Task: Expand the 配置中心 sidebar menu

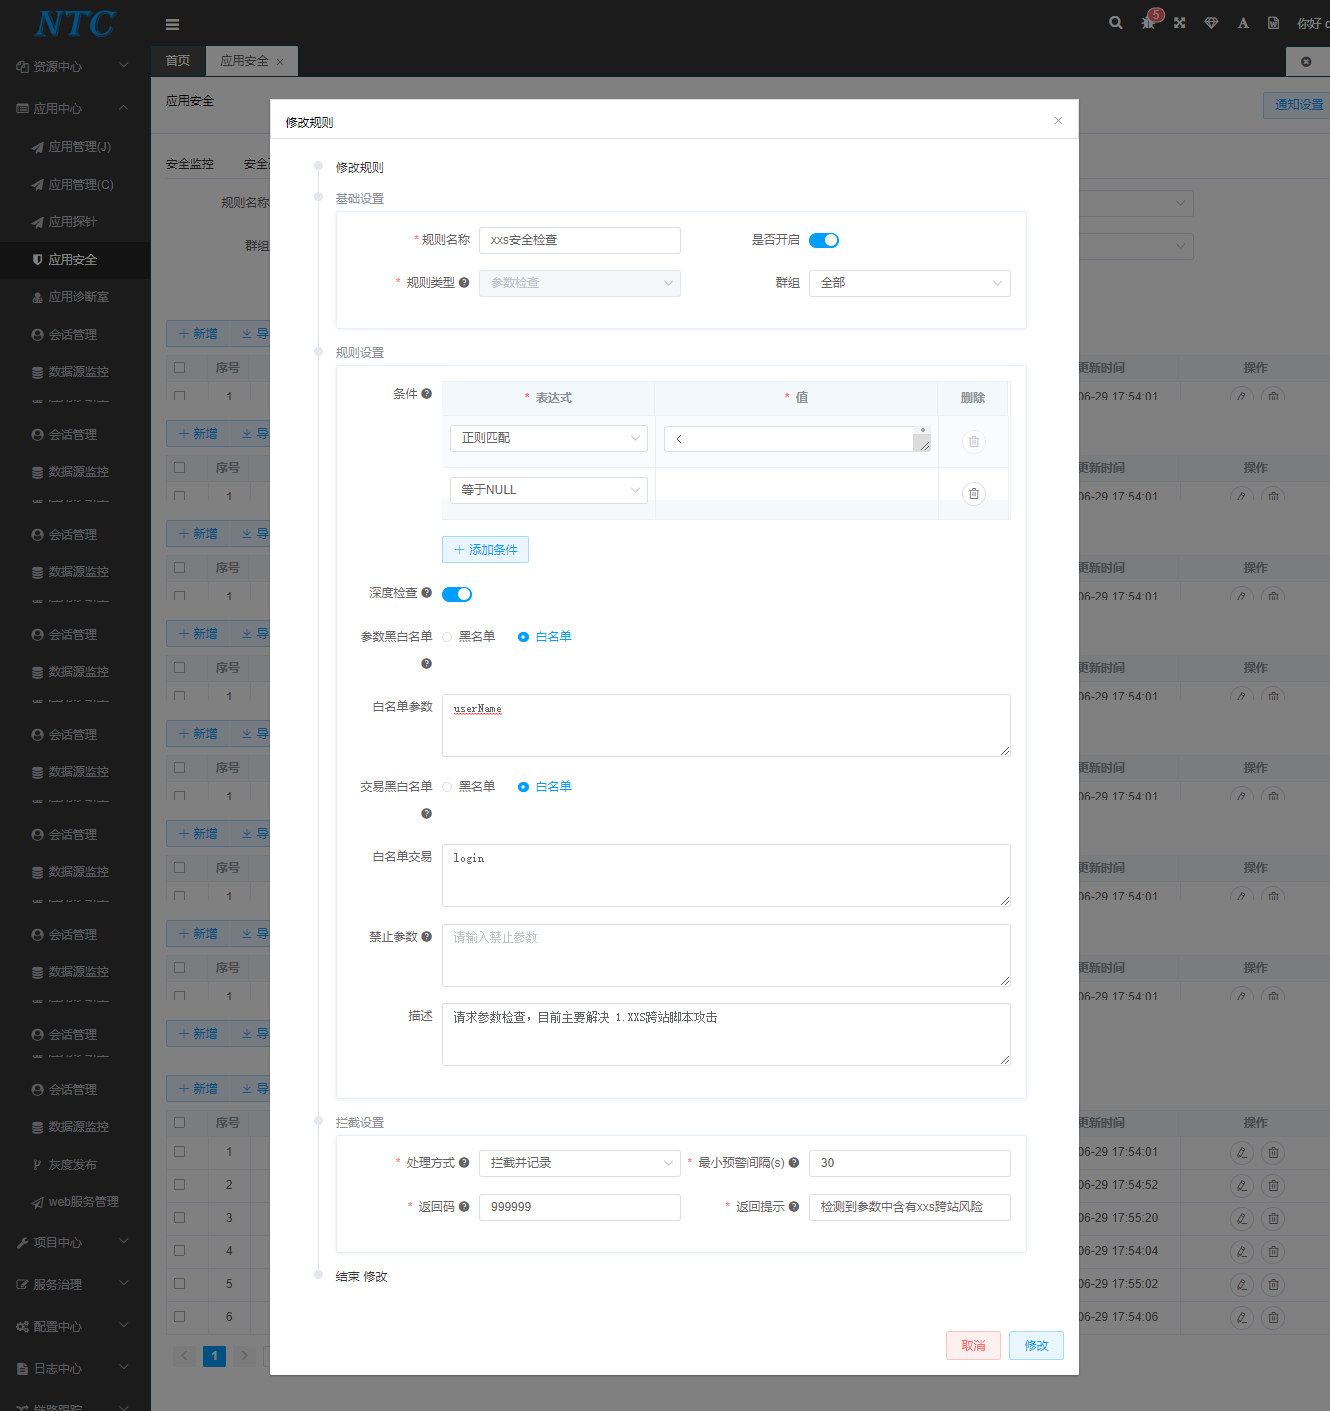Action: click(x=75, y=1326)
